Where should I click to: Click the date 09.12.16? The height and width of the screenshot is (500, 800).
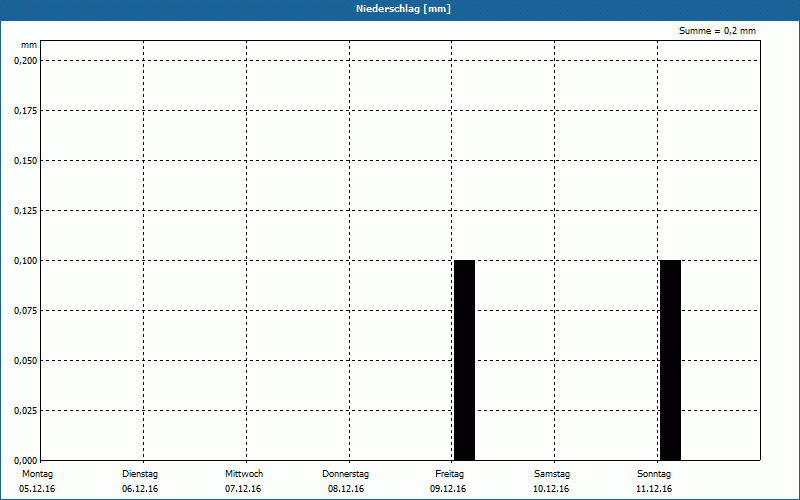coord(448,489)
